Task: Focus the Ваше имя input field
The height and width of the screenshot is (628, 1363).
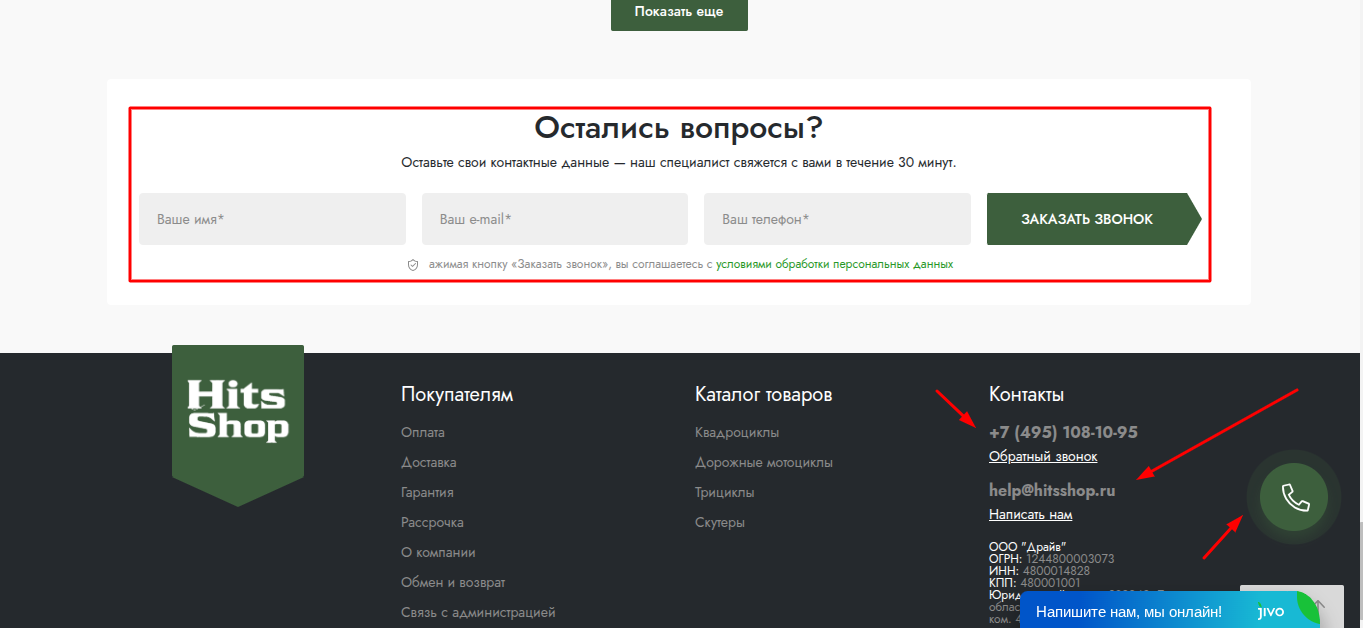Action: 273,219
